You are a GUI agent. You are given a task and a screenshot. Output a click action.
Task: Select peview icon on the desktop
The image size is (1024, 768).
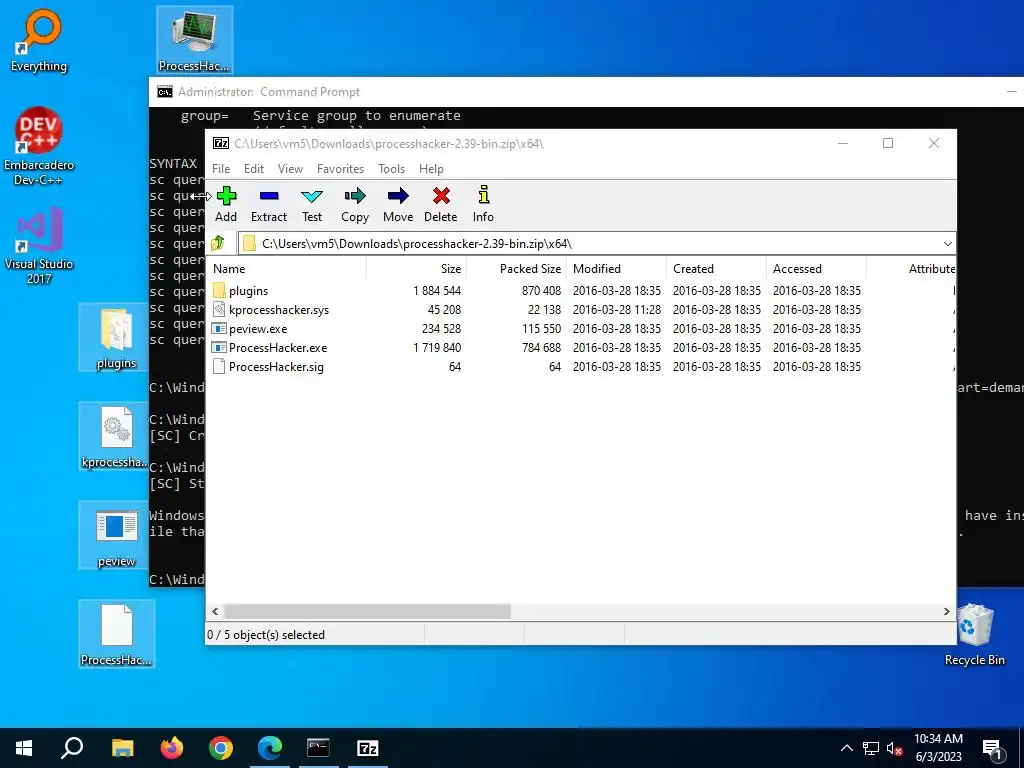(x=116, y=536)
